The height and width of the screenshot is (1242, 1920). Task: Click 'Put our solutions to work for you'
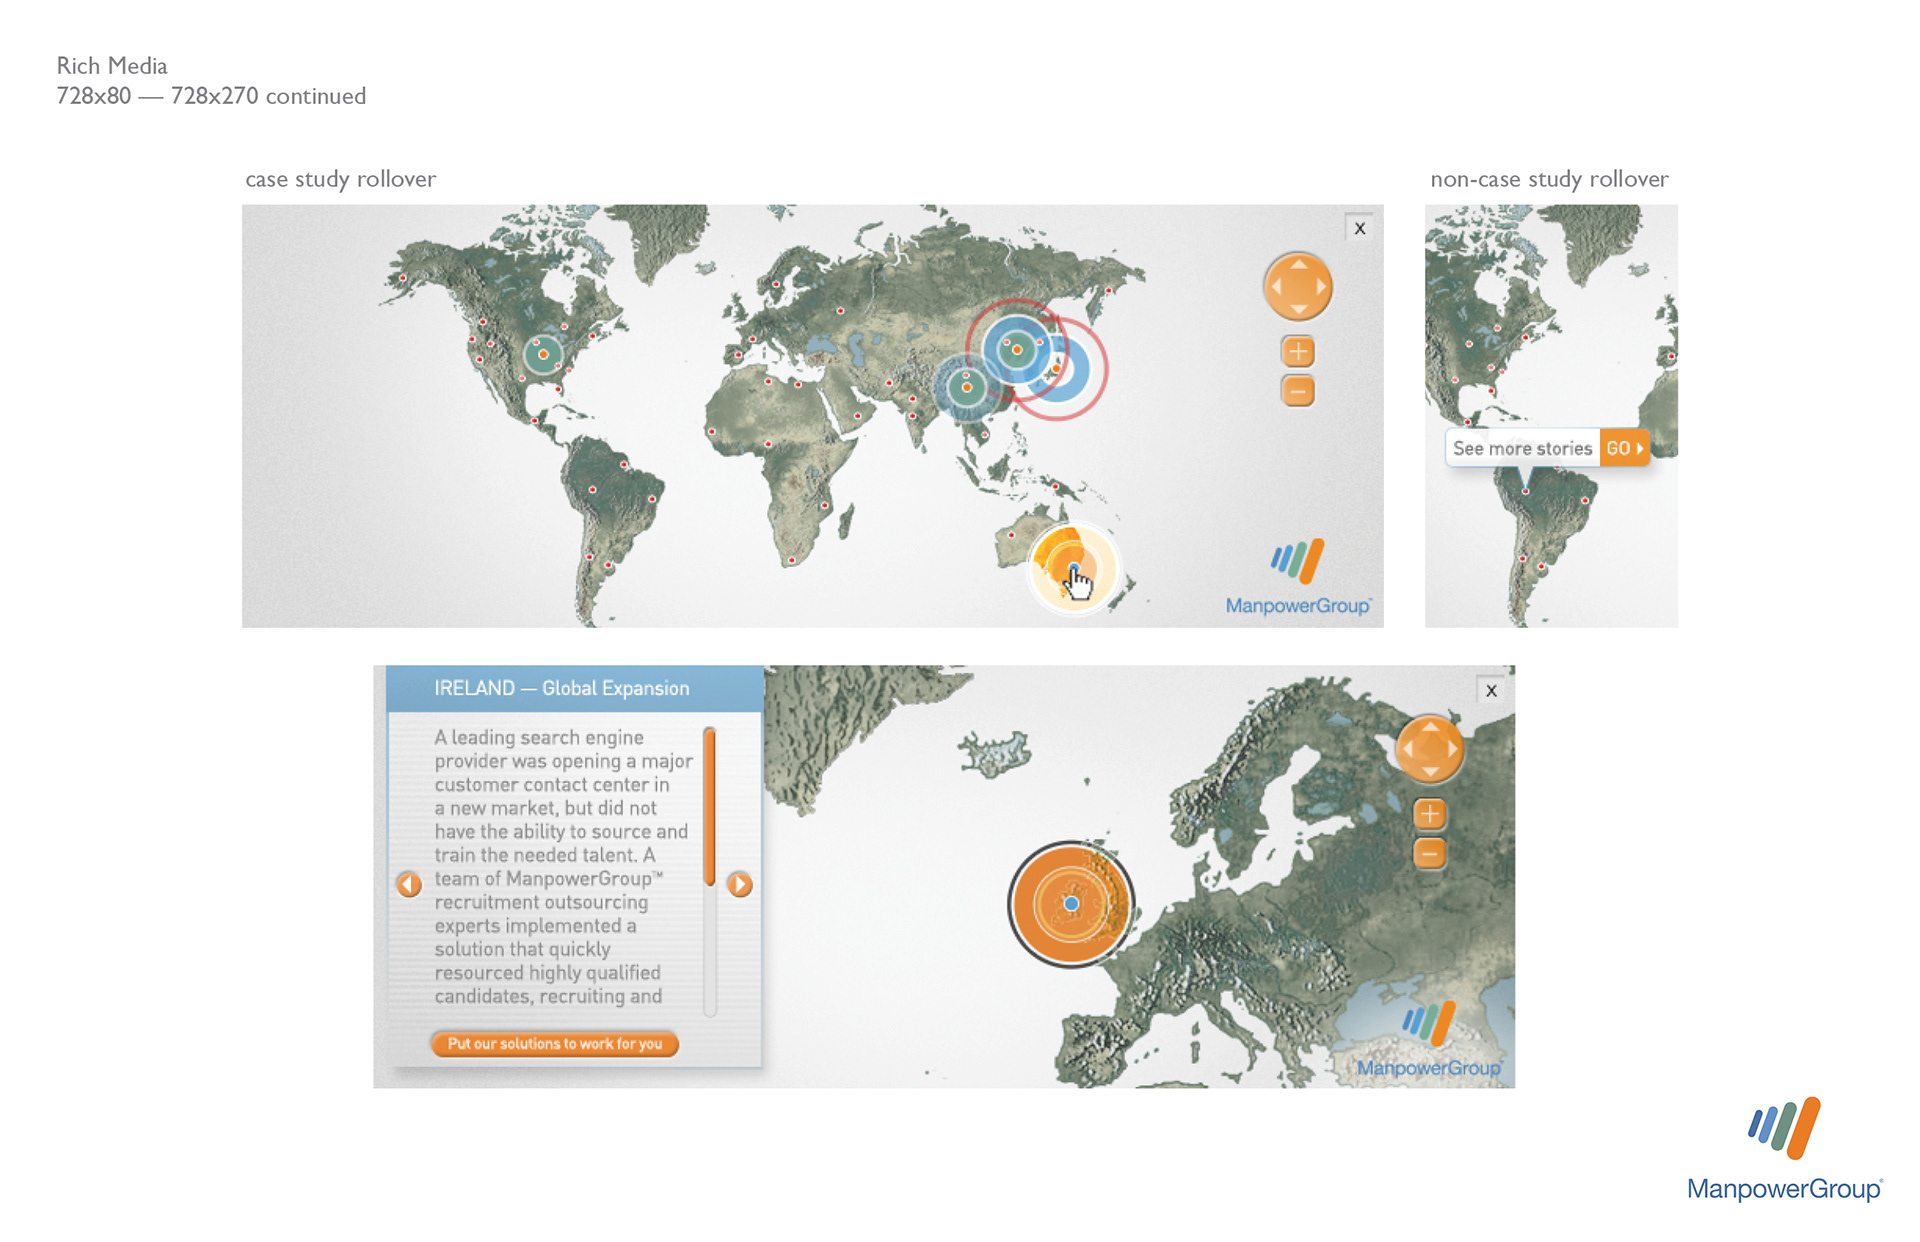(555, 1043)
